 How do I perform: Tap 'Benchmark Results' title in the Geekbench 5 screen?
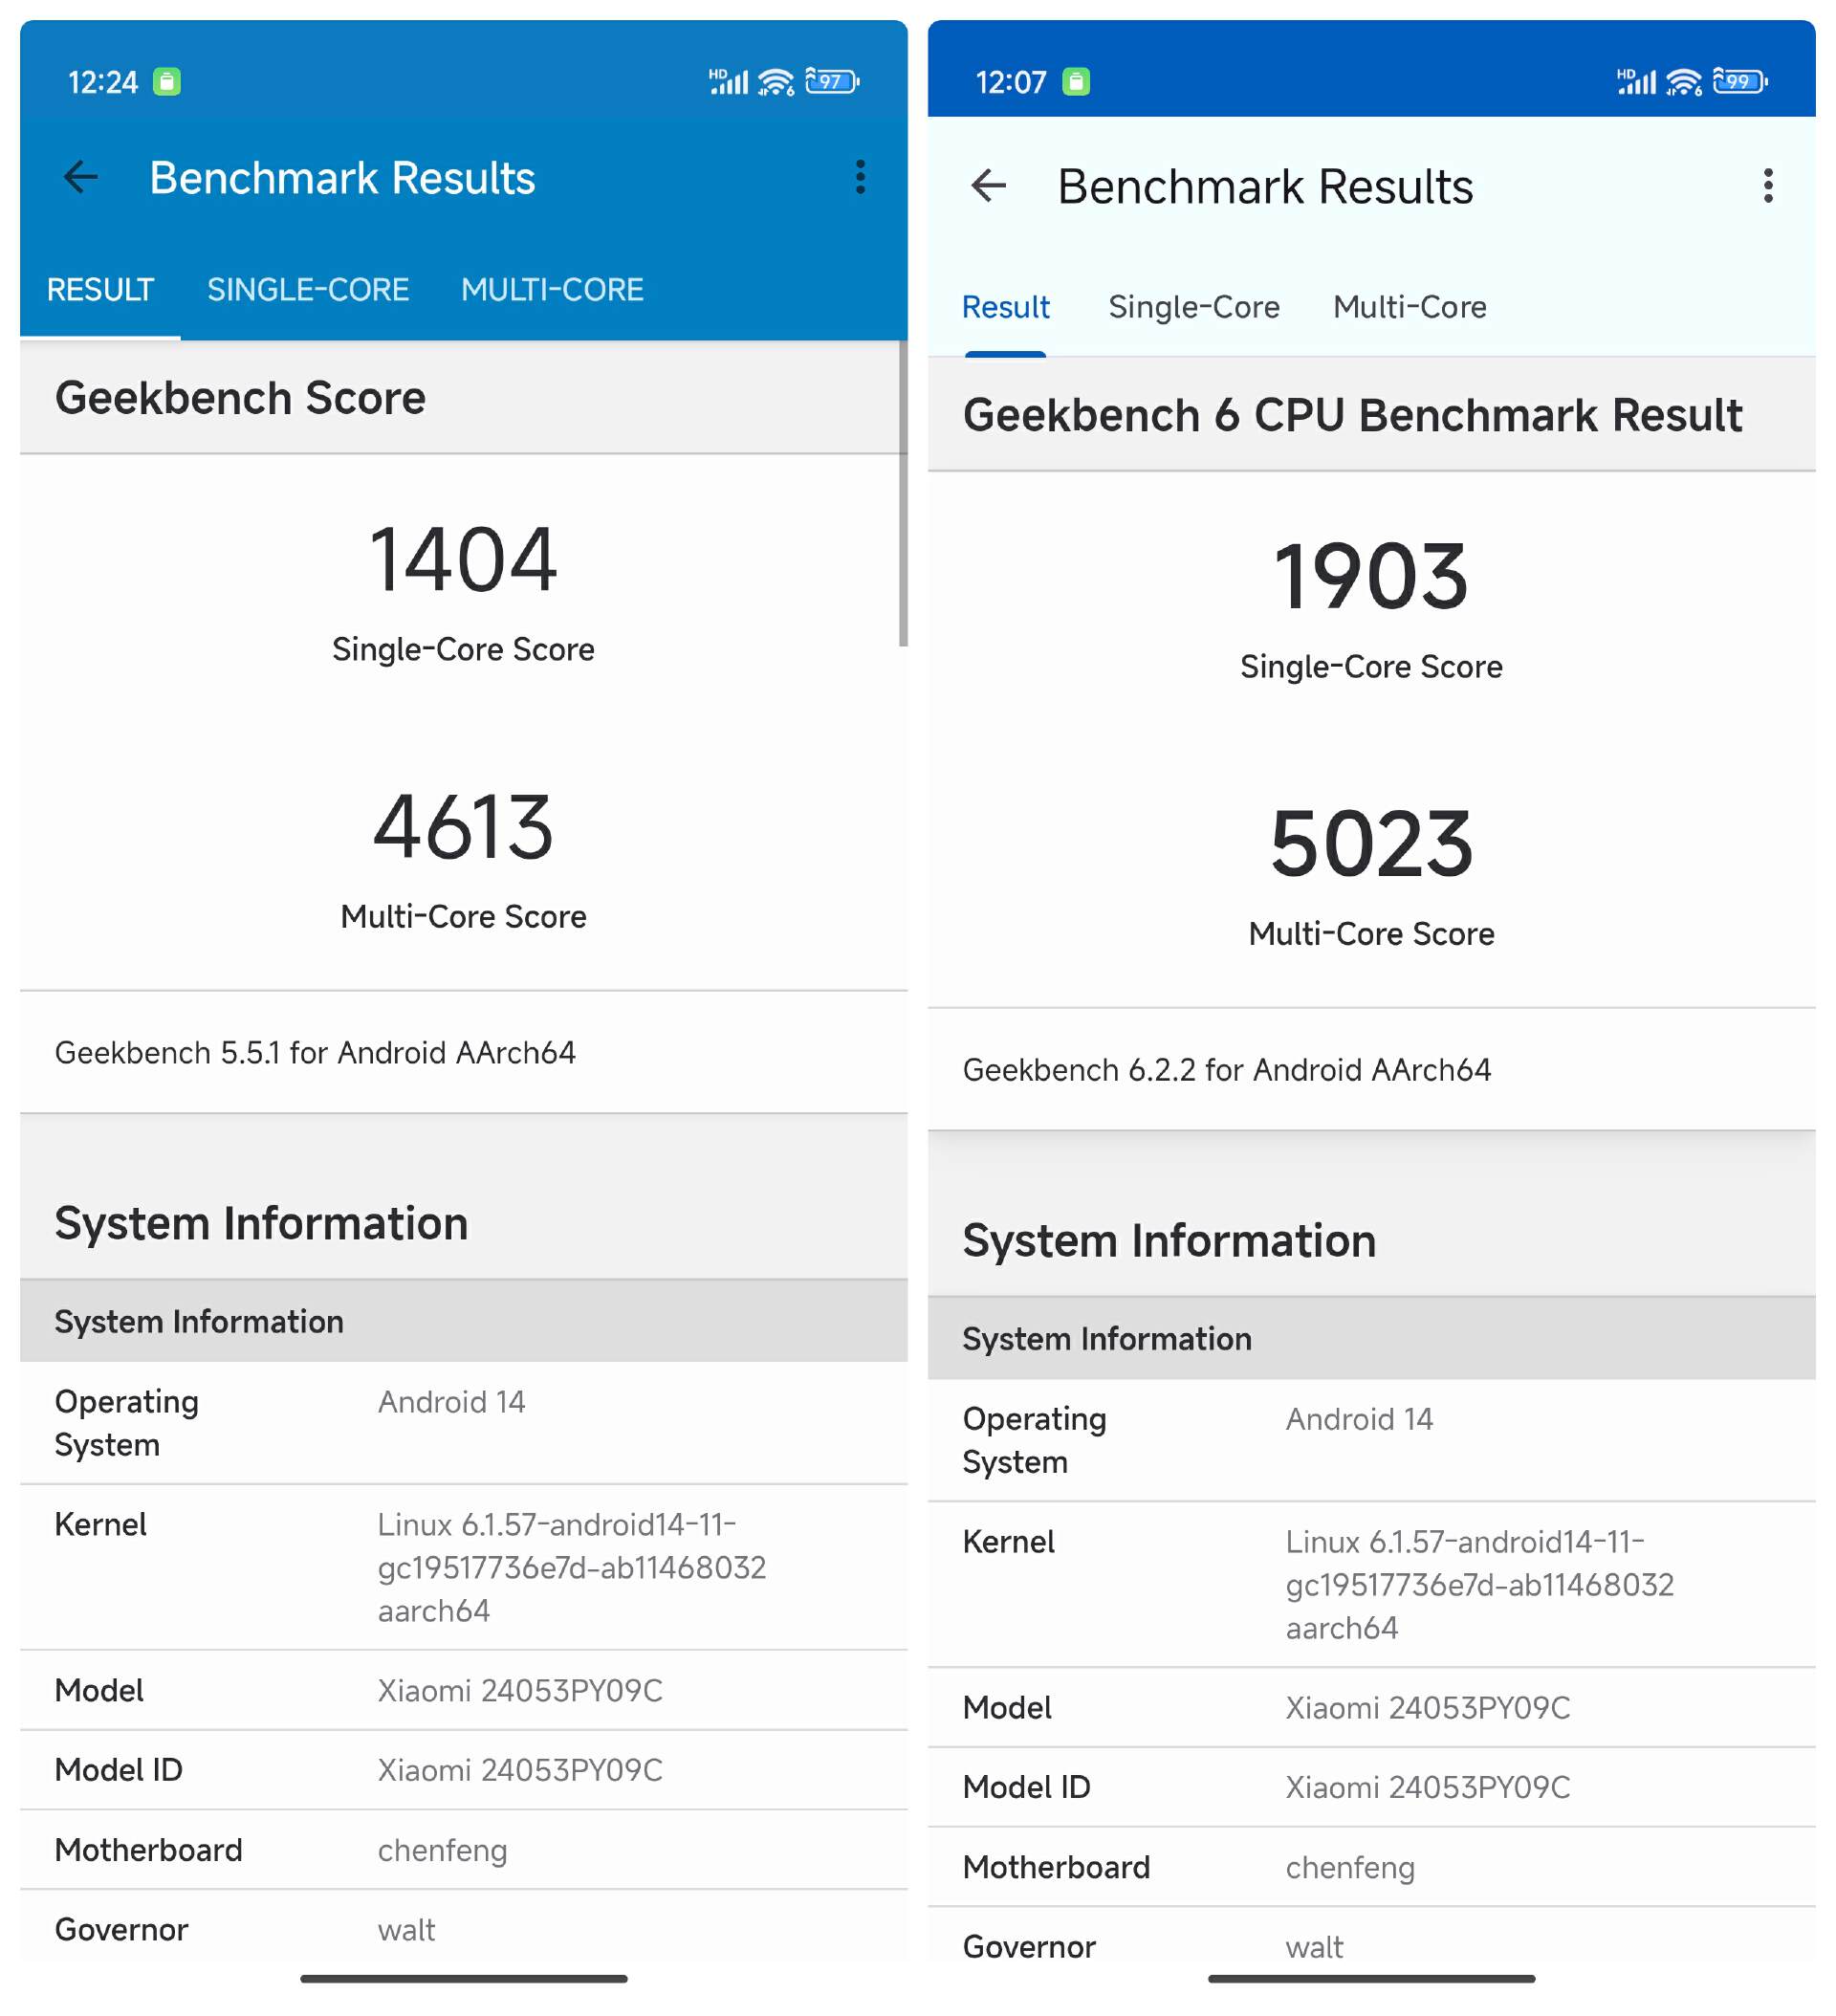342,178
